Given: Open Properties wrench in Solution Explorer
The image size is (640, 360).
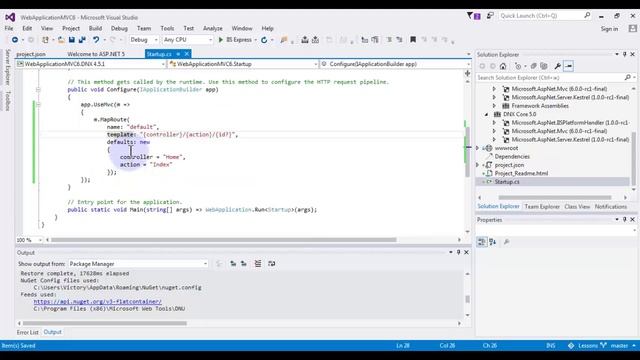Looking at the screenshot, I should pyautogui.click(x=558, y=66).
